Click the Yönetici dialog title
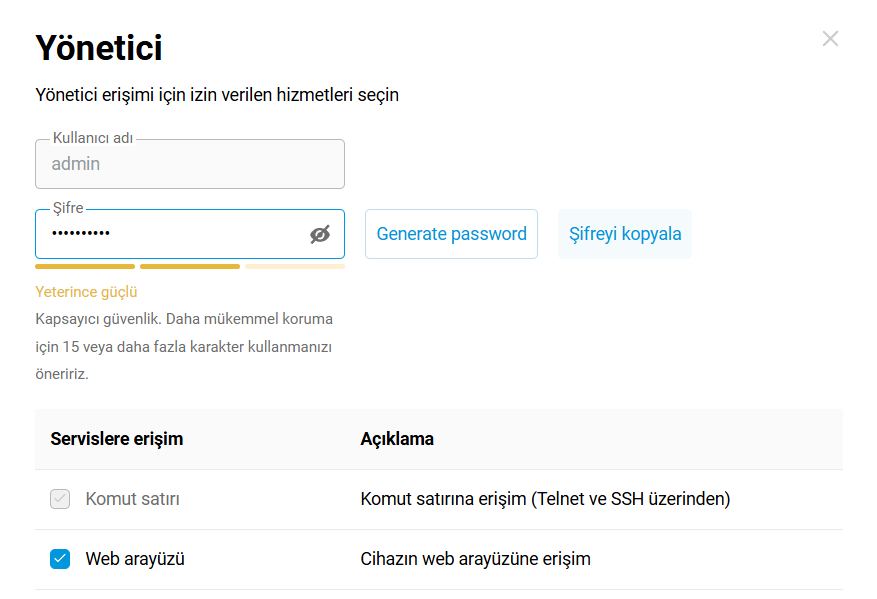Screen dimensions: 877x599 coord(99,47)
